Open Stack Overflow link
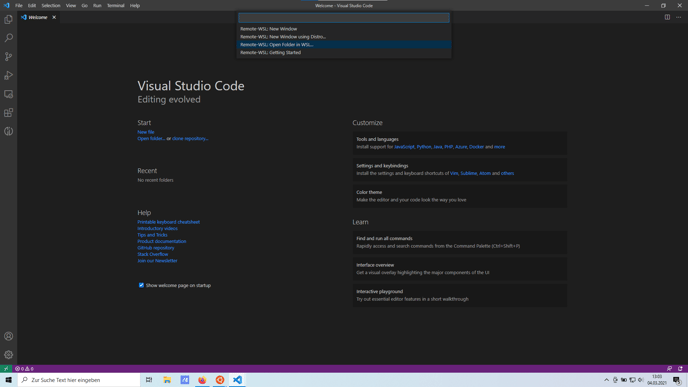 pos(153,254)
